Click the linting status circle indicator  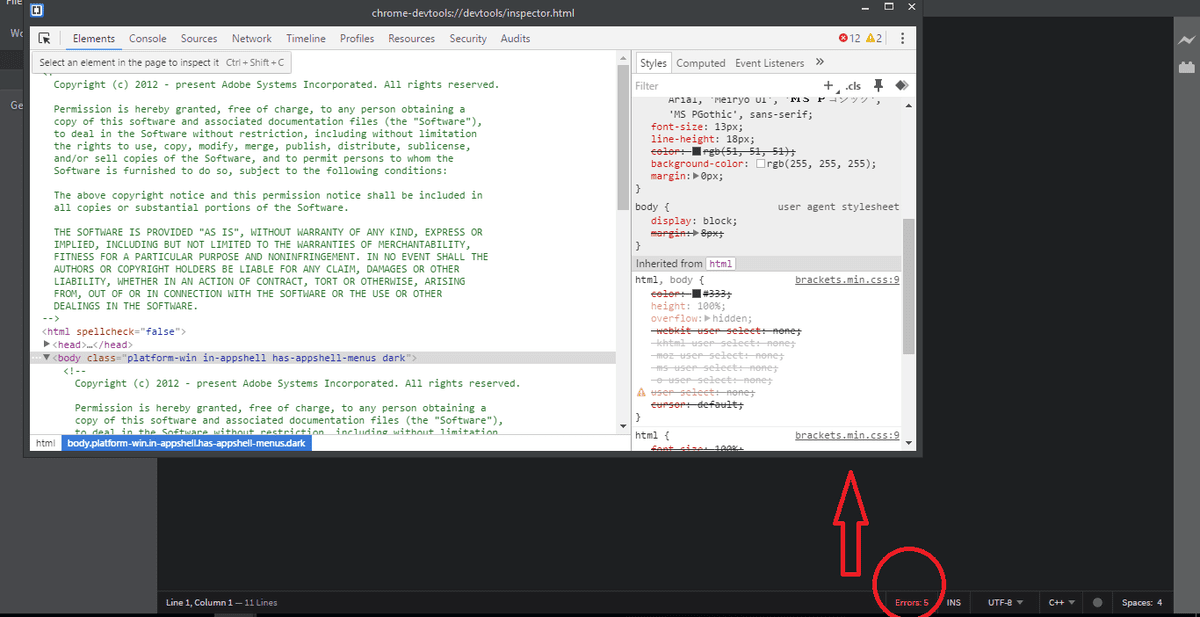click(x=1097, y=603)
